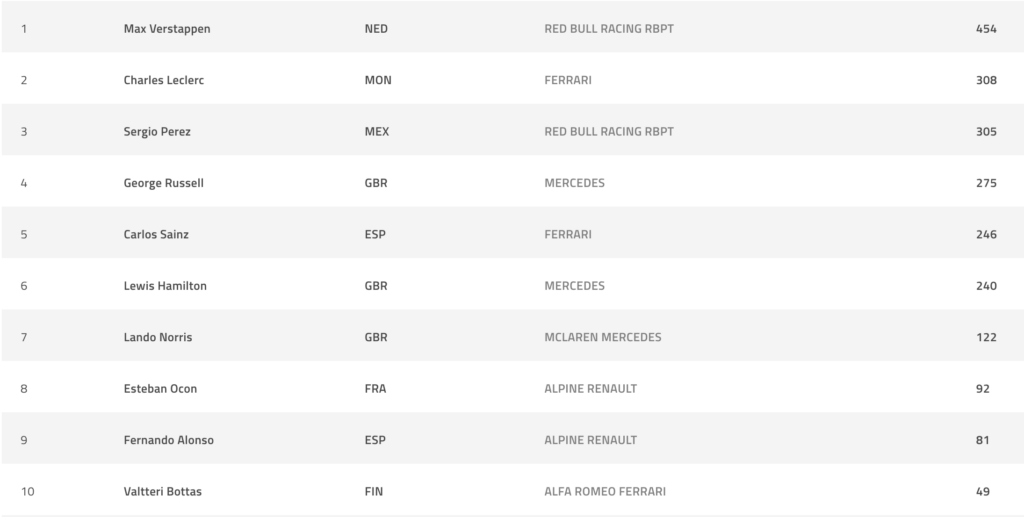Click Verstappen's 454 points value
Viewport: 1024px width, 517px height.
(986, 29)
